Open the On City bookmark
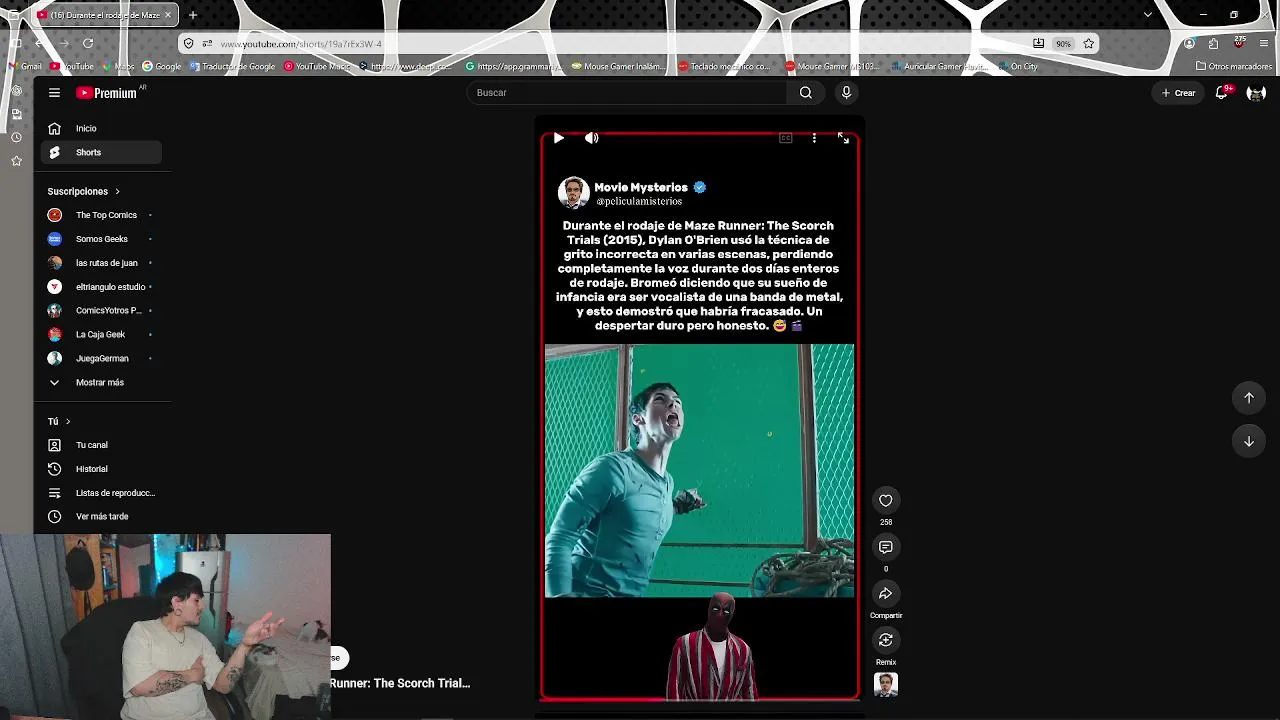 click(x=1018, y=67)
